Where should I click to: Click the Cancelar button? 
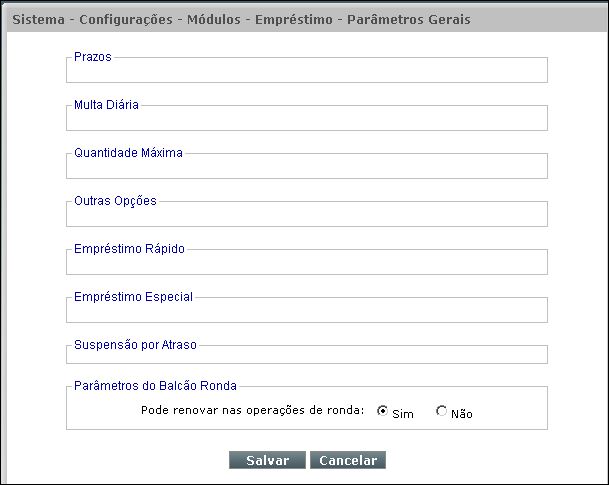348,460
